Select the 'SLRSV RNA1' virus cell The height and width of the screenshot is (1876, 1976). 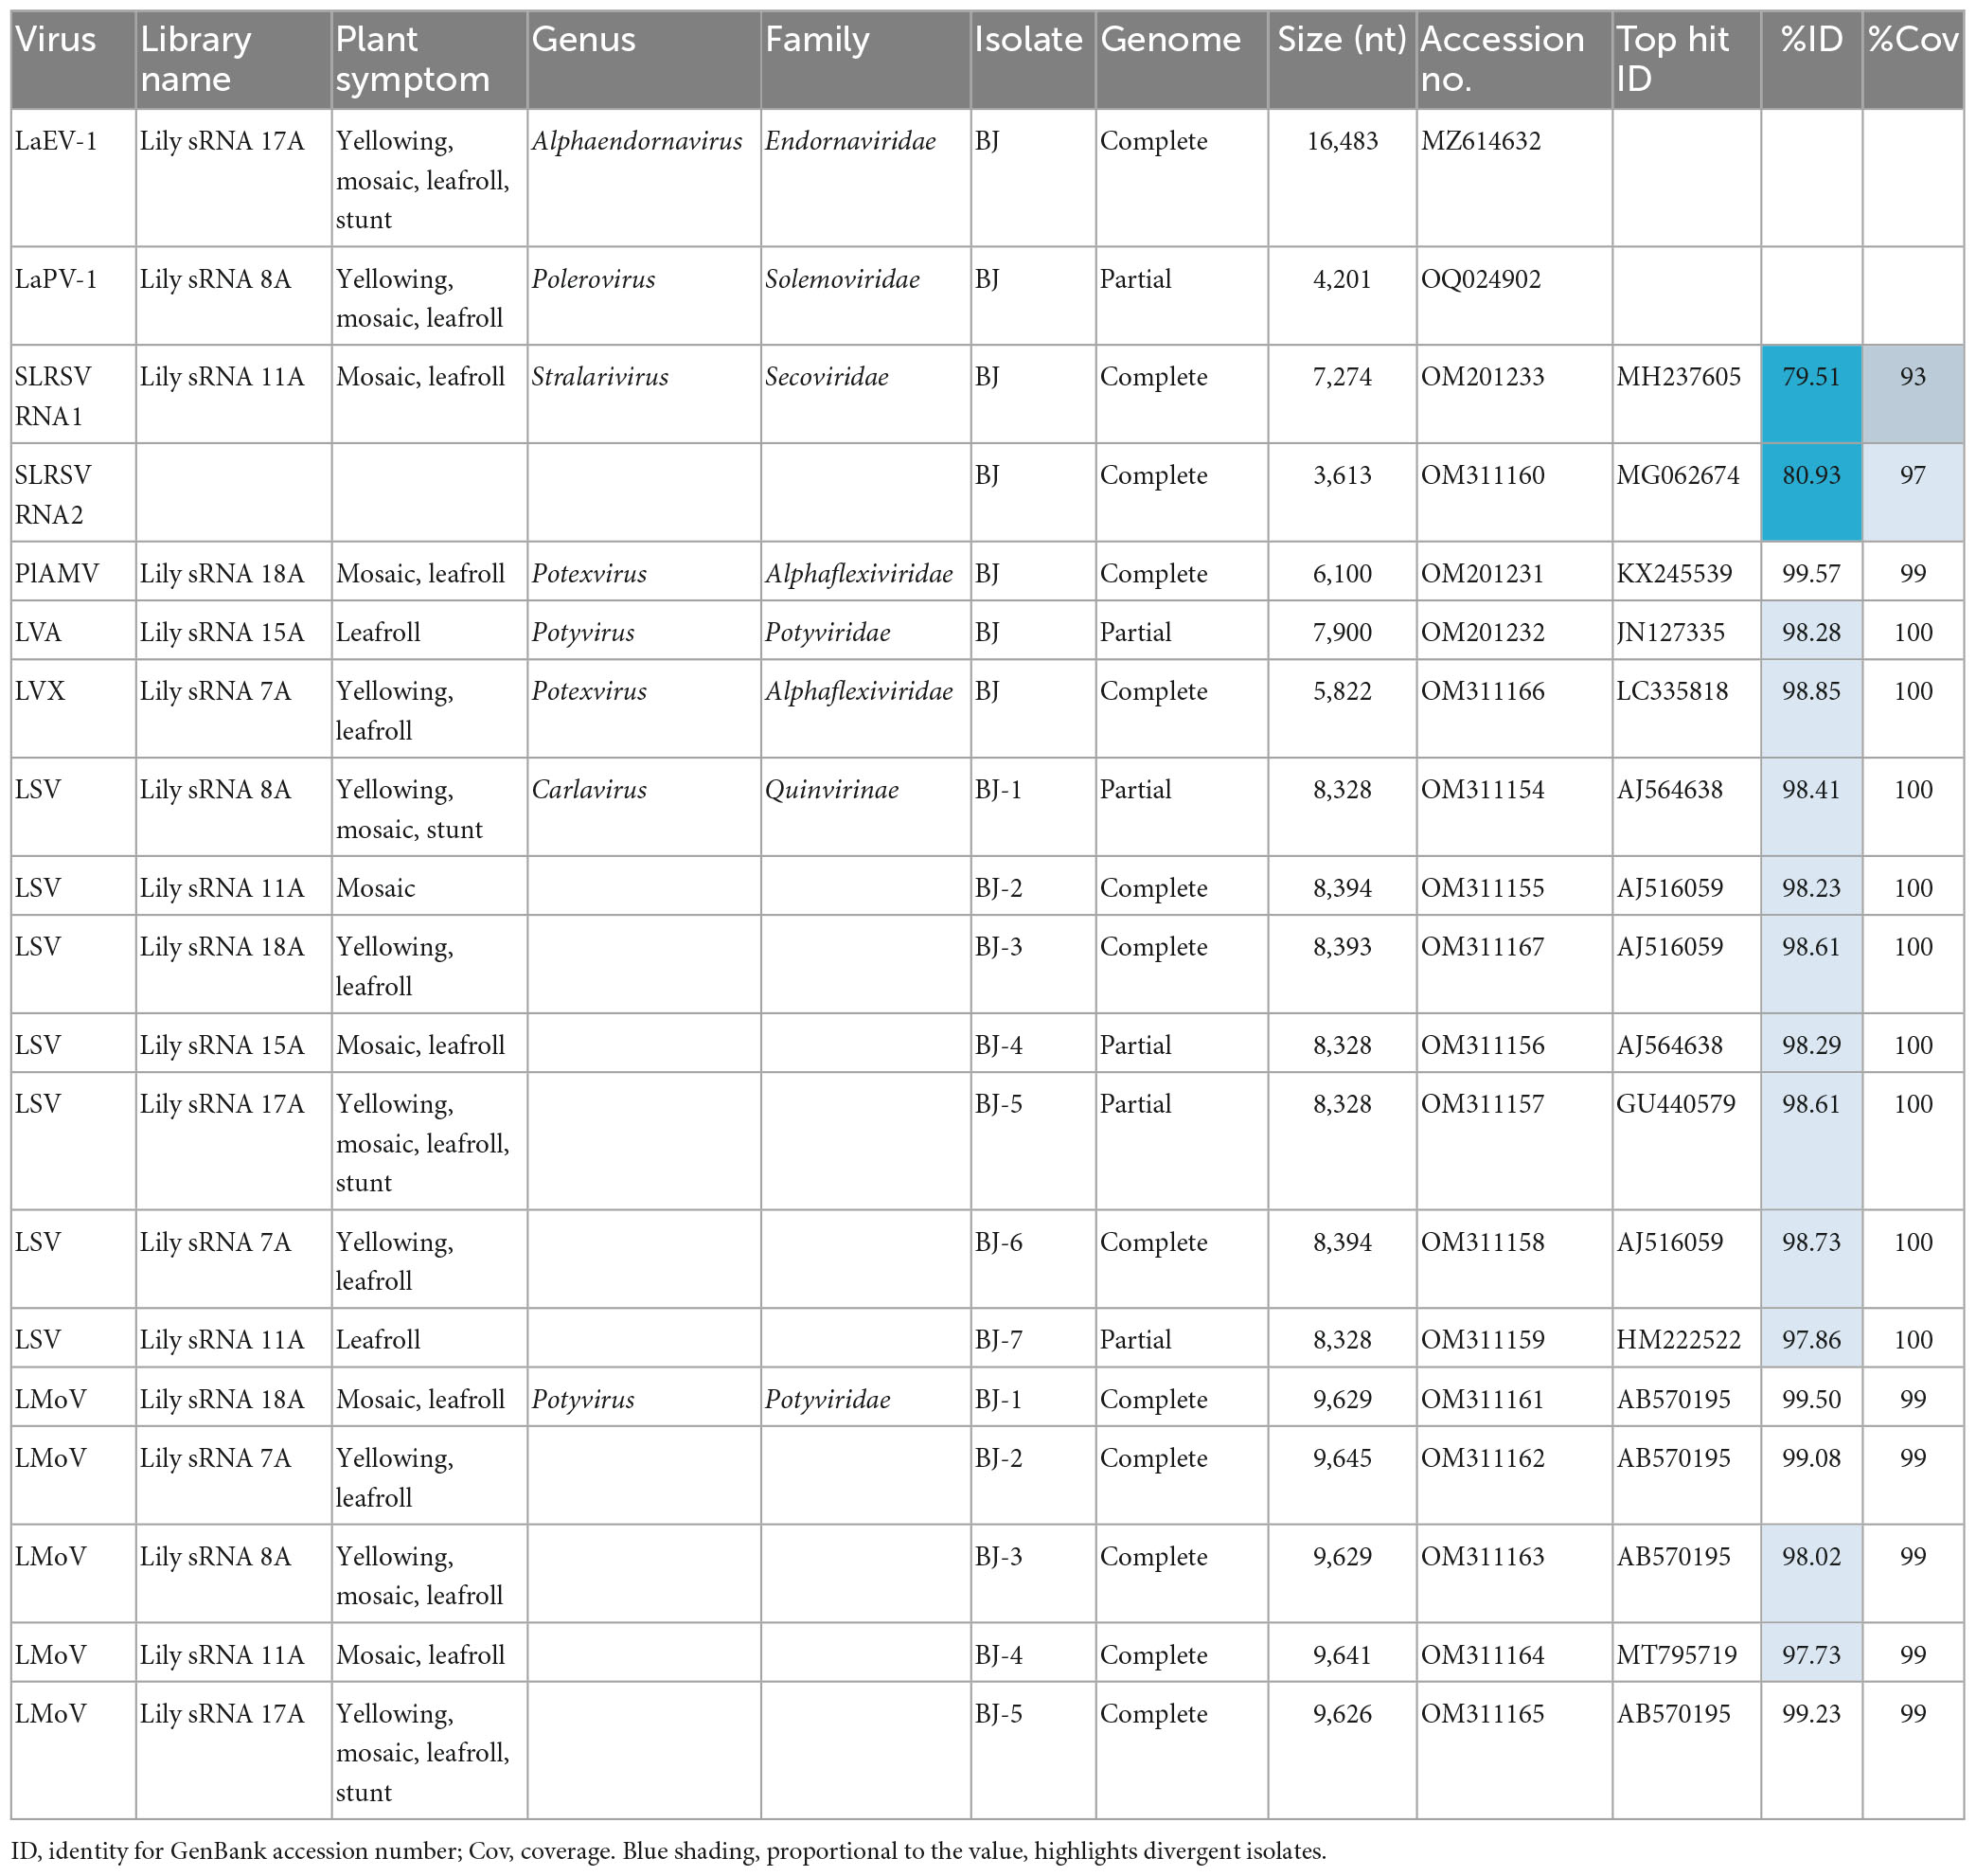tap(73, 394)
